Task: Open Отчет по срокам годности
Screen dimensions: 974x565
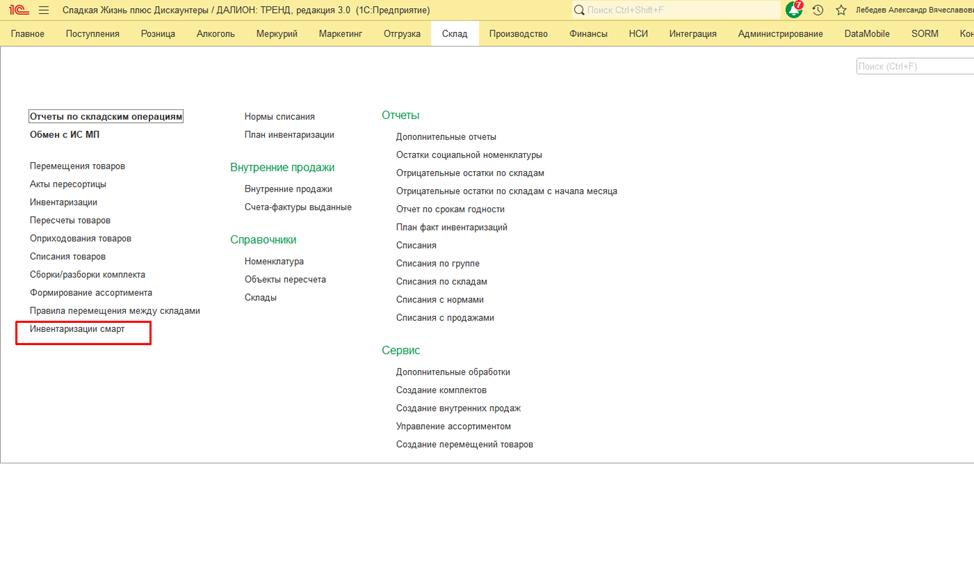Action: coord(450,210)
